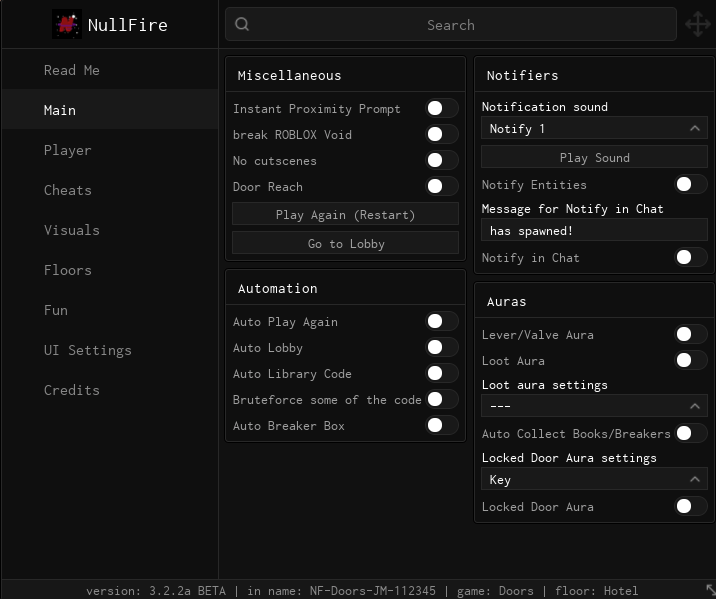Toggle Notify Entities switch
Image resolution: width=716 pixels, height=599 pixels.
690,184
